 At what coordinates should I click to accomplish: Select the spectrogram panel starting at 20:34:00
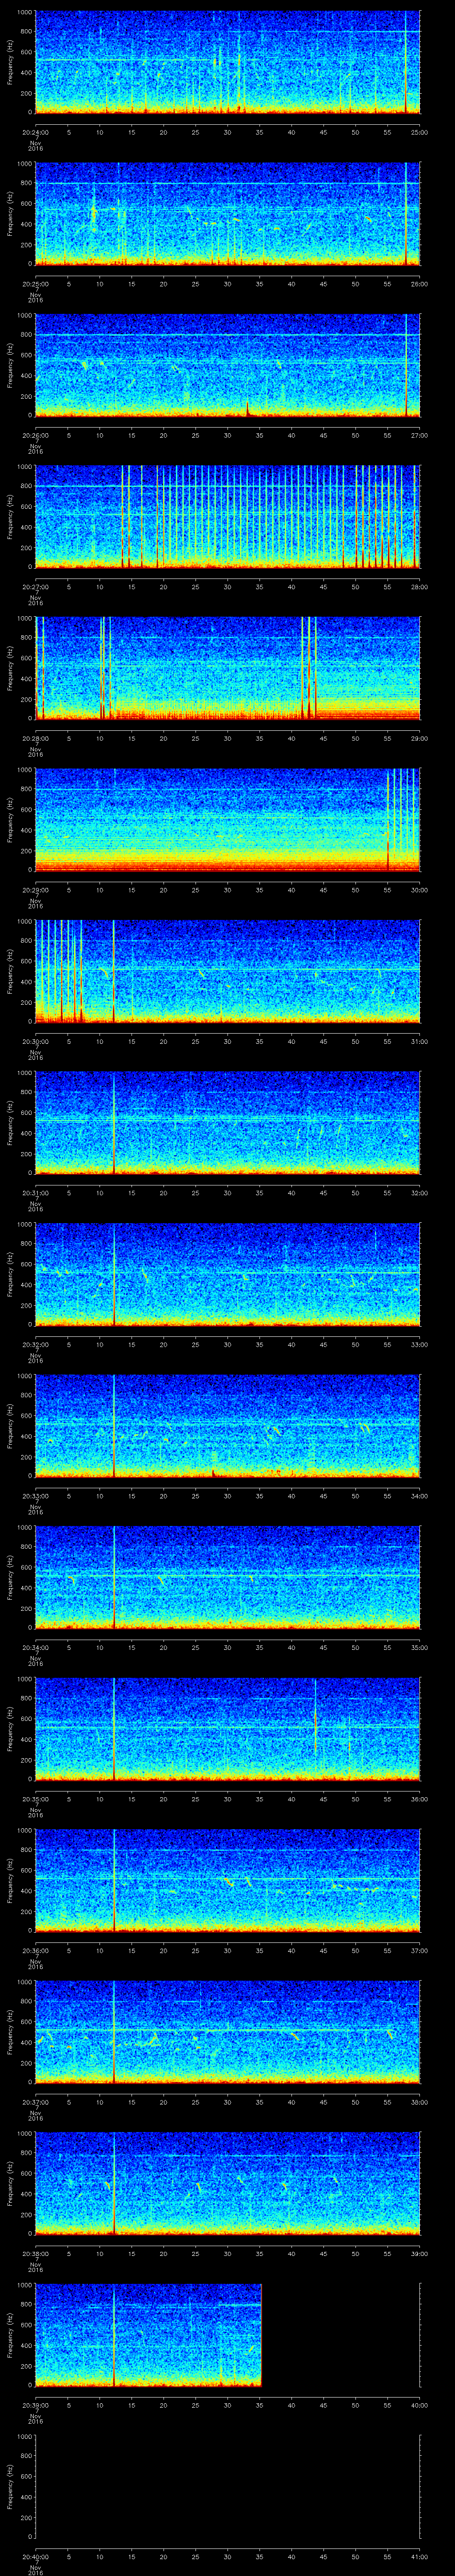pos(228,1578)
